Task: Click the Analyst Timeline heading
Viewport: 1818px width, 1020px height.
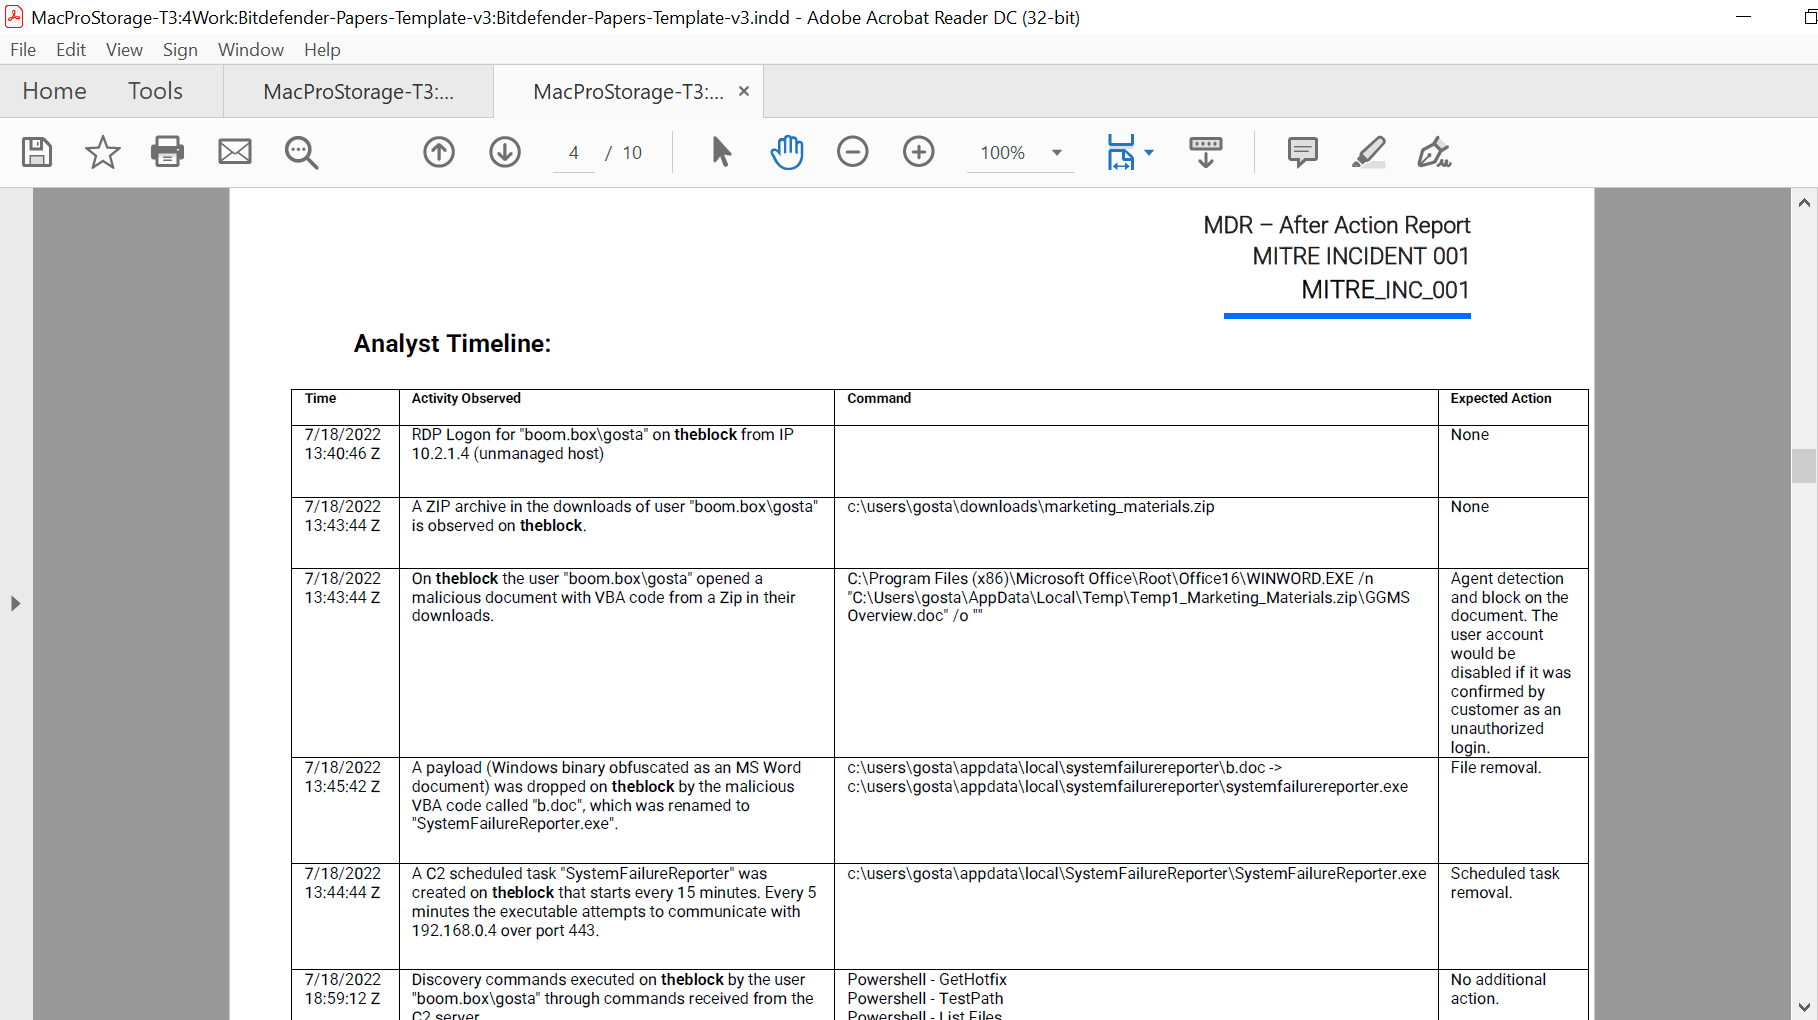Action: click(x=452, y=344)
